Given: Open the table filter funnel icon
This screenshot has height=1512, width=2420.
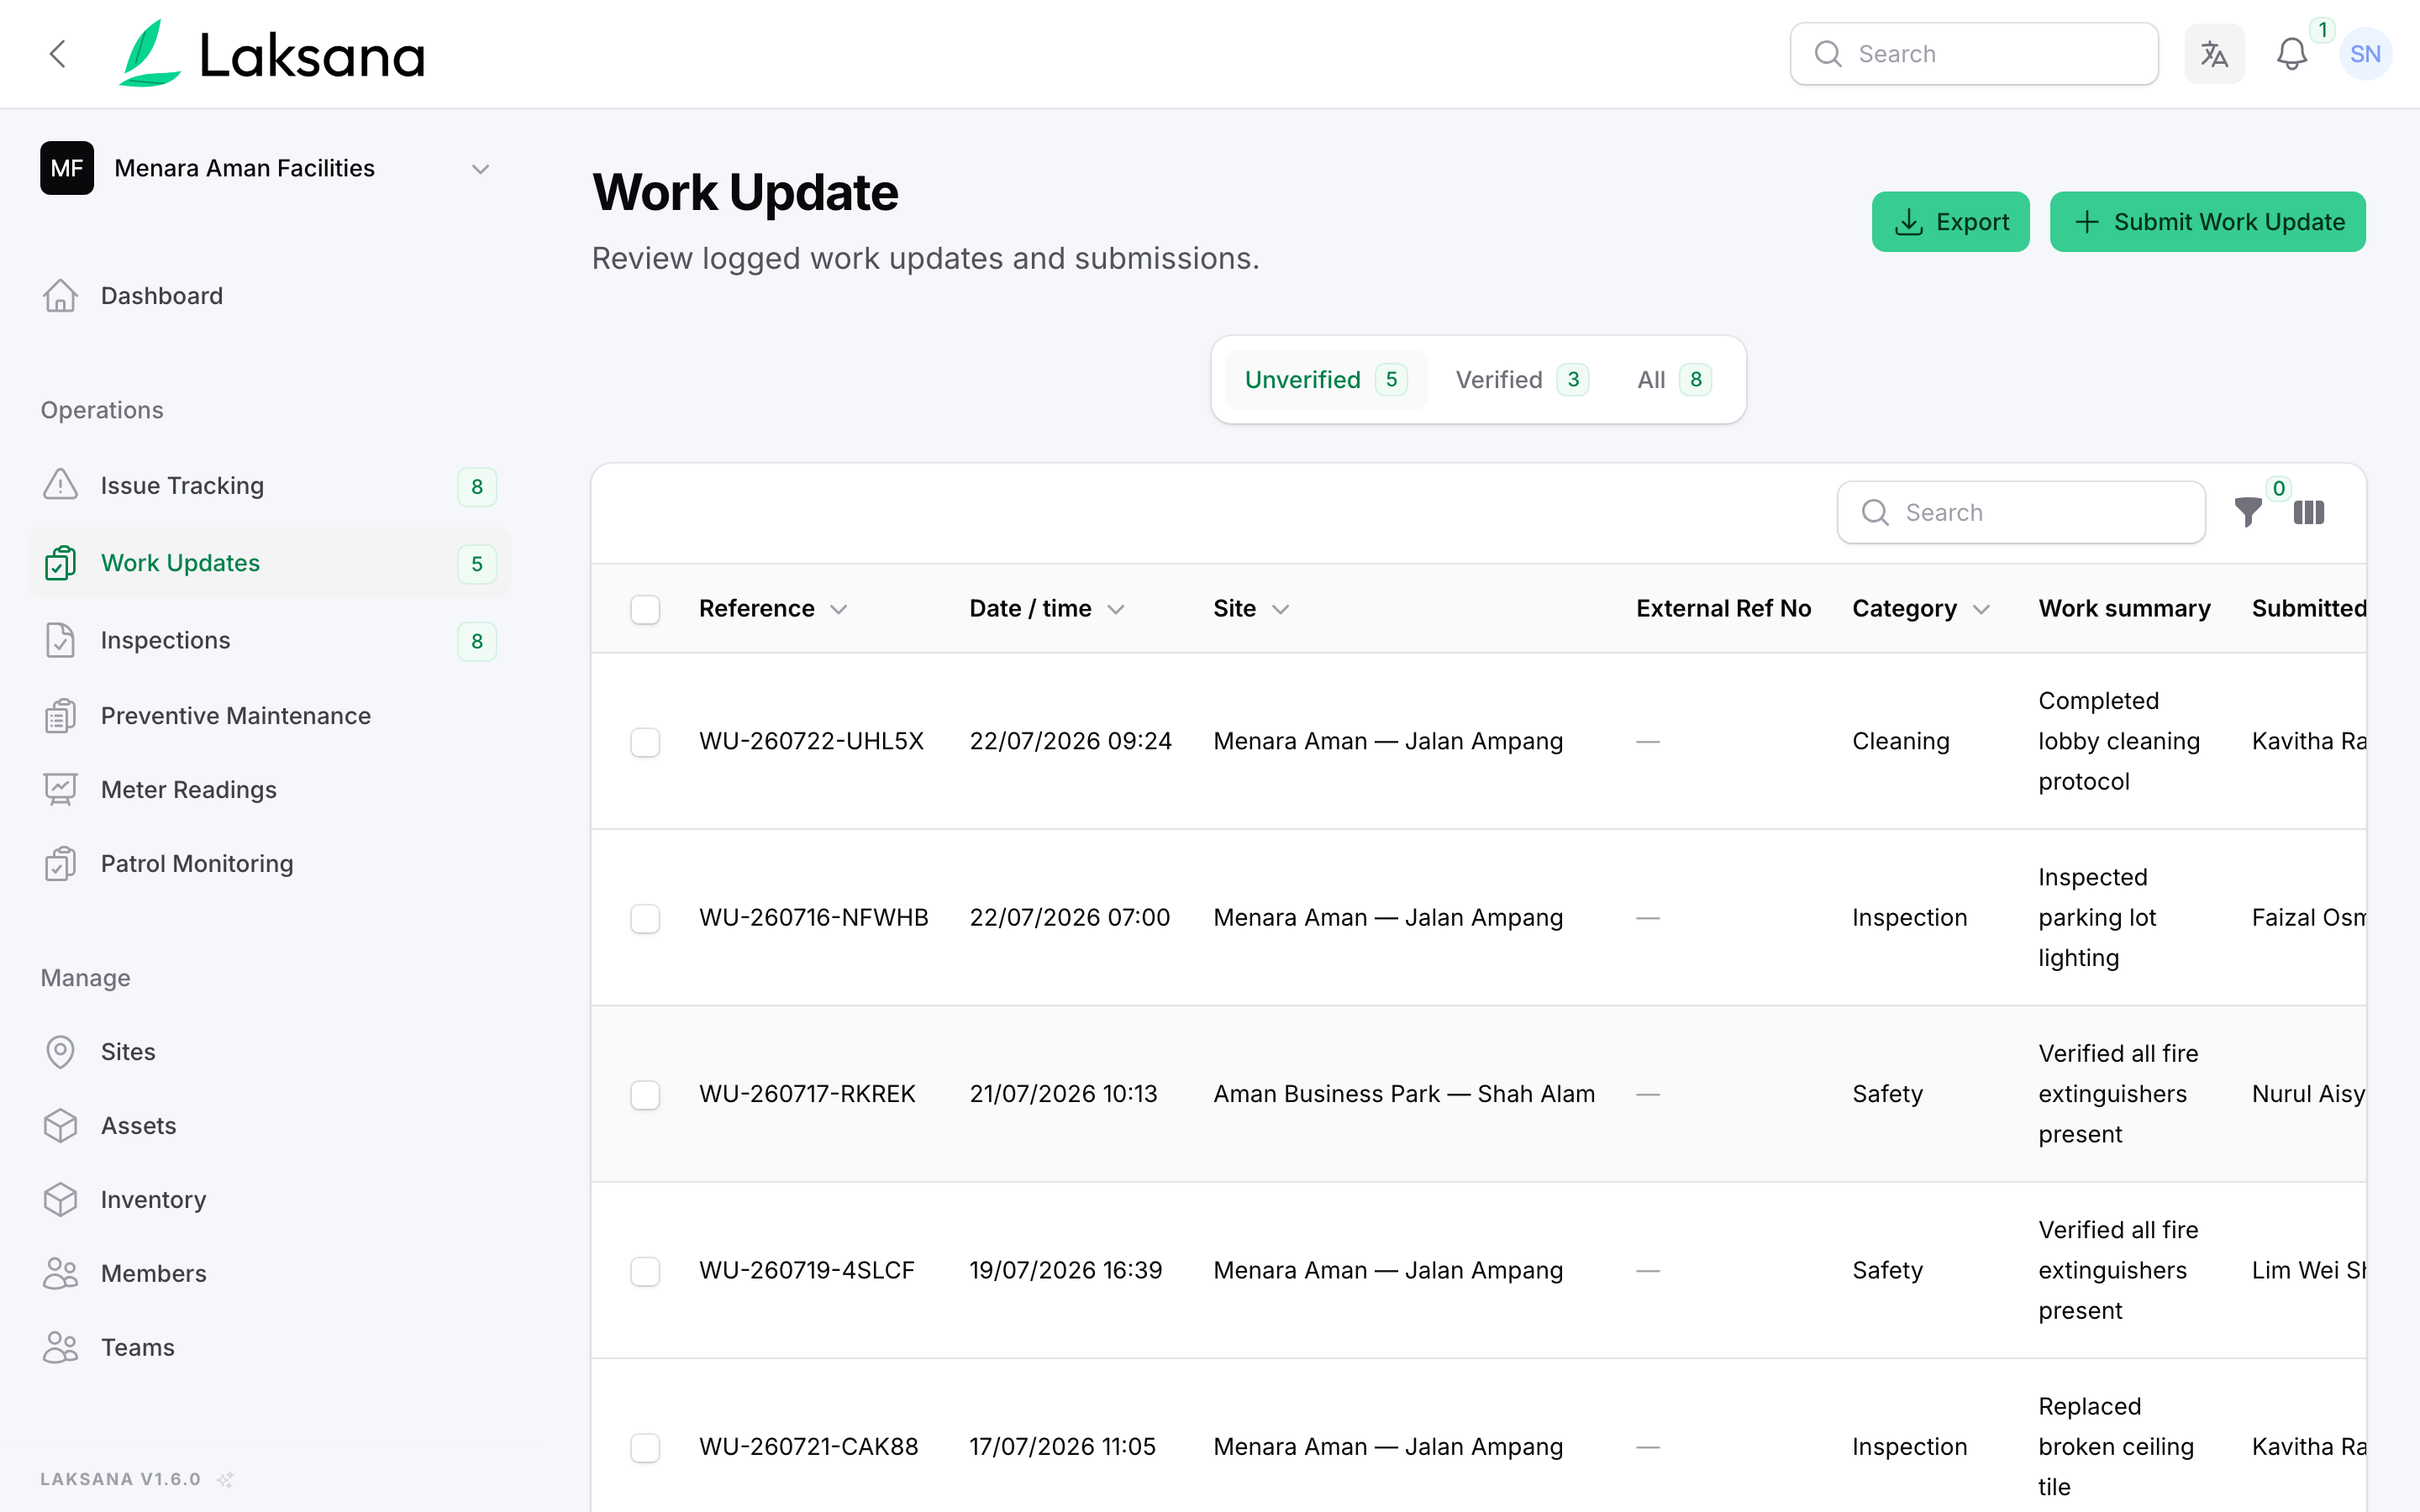Looking at the screenshot, I should [2248, 512].
